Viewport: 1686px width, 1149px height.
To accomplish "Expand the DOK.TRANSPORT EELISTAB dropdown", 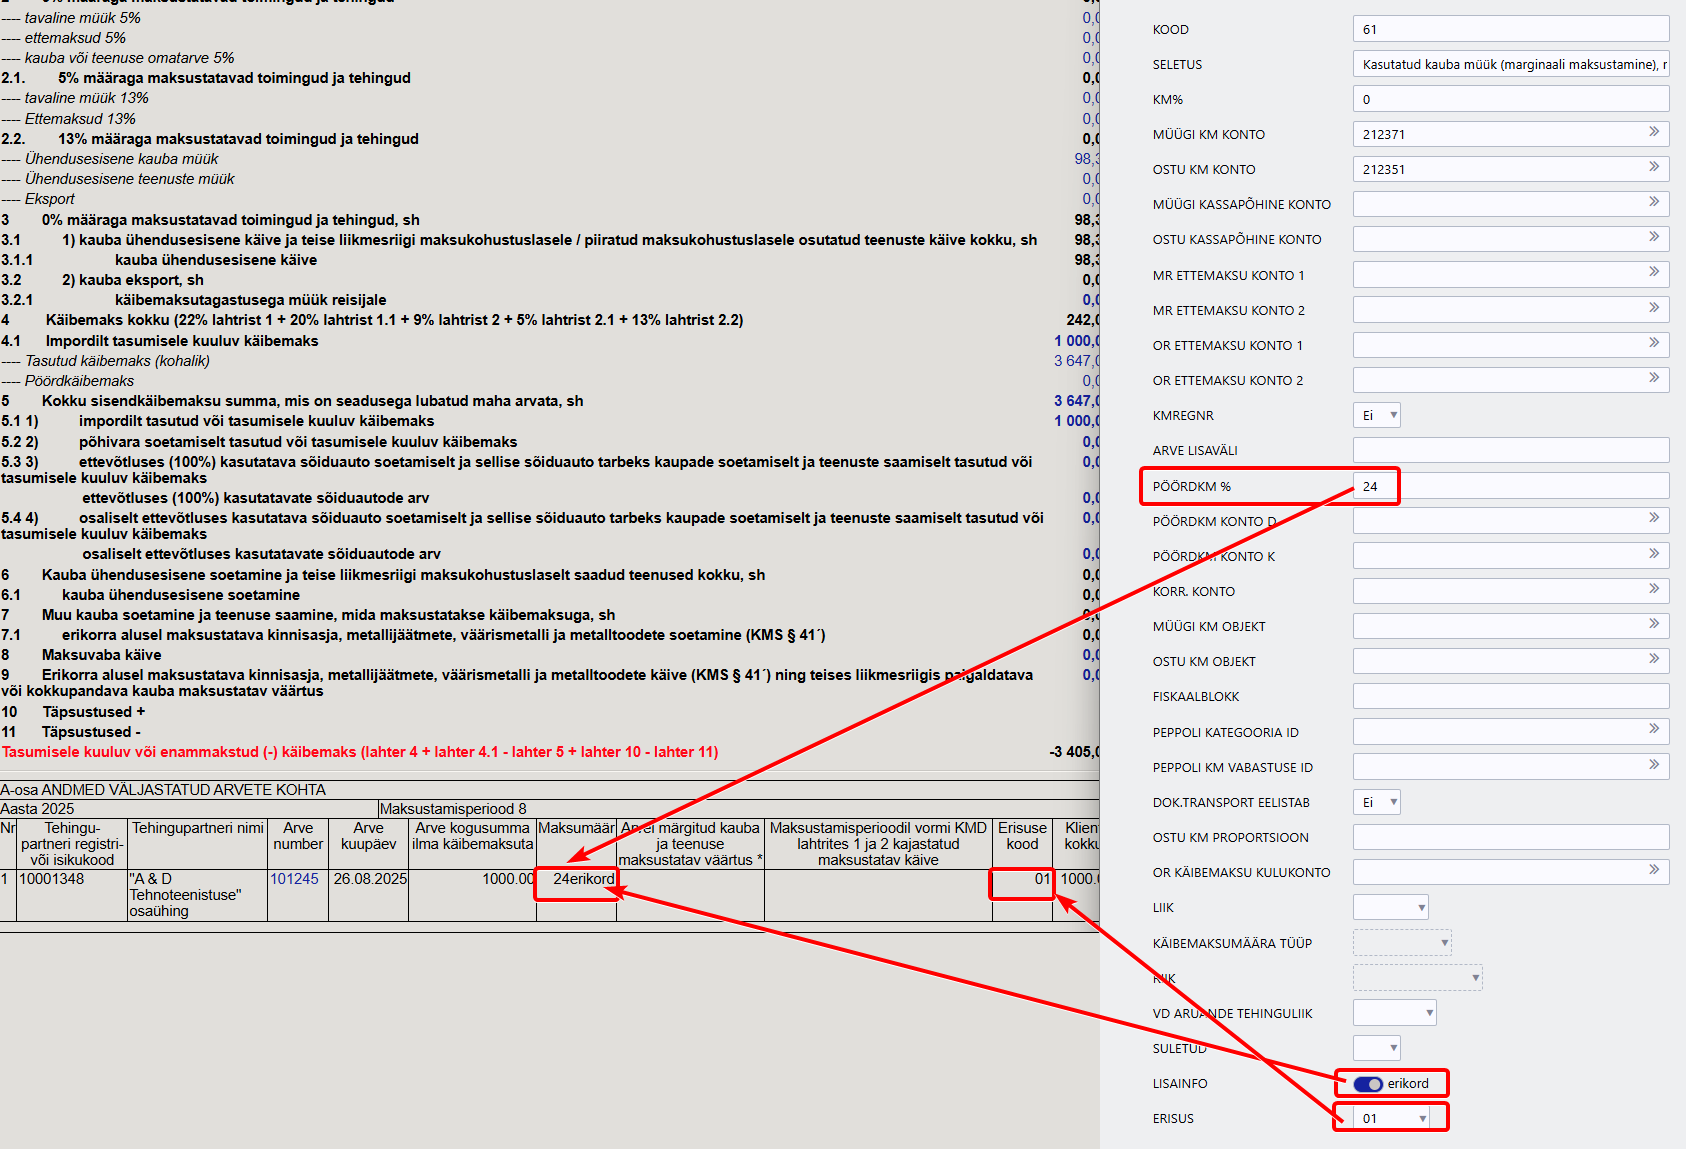I will (1377, 802).
